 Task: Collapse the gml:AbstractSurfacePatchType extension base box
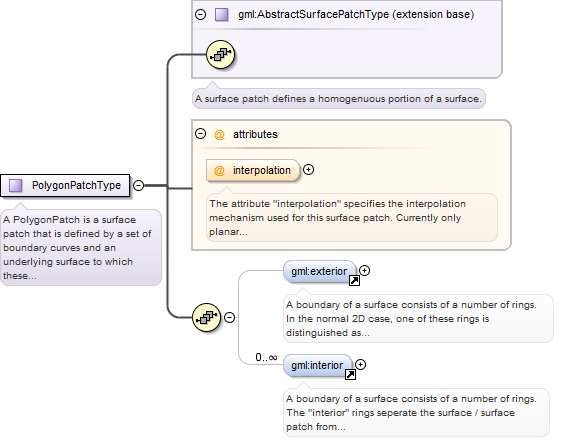pyautogui.click(x=200, y=14)
